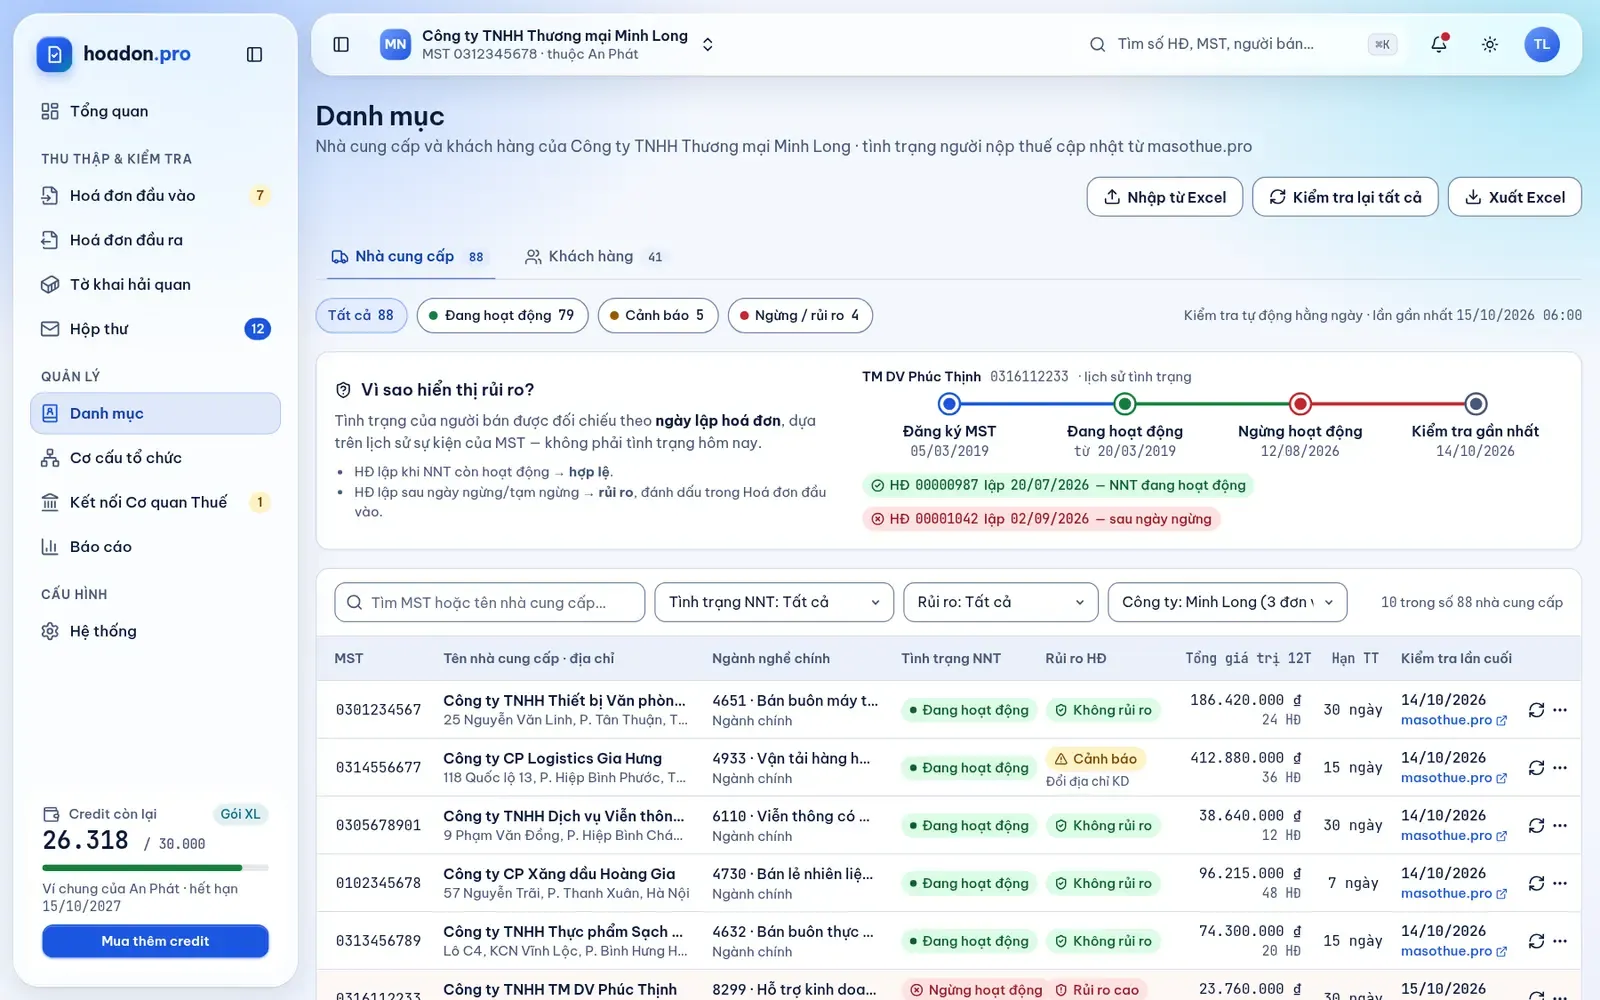Toggle sidebar icon in top bar
Viewport: 1600px width, 1000px height.
coord(341,44)
